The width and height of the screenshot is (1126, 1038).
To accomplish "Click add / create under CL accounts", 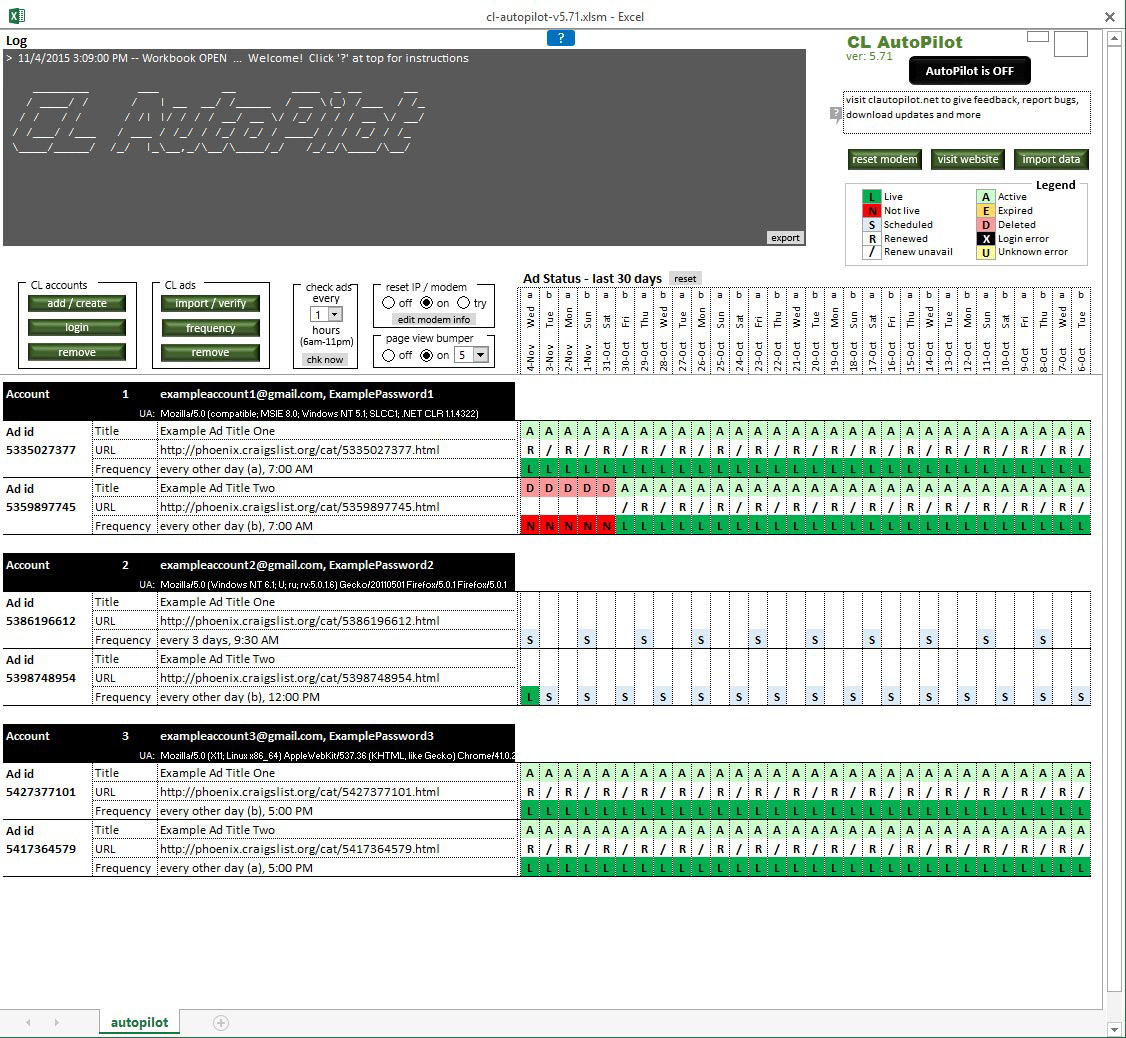I will click(x=77, y=303).
